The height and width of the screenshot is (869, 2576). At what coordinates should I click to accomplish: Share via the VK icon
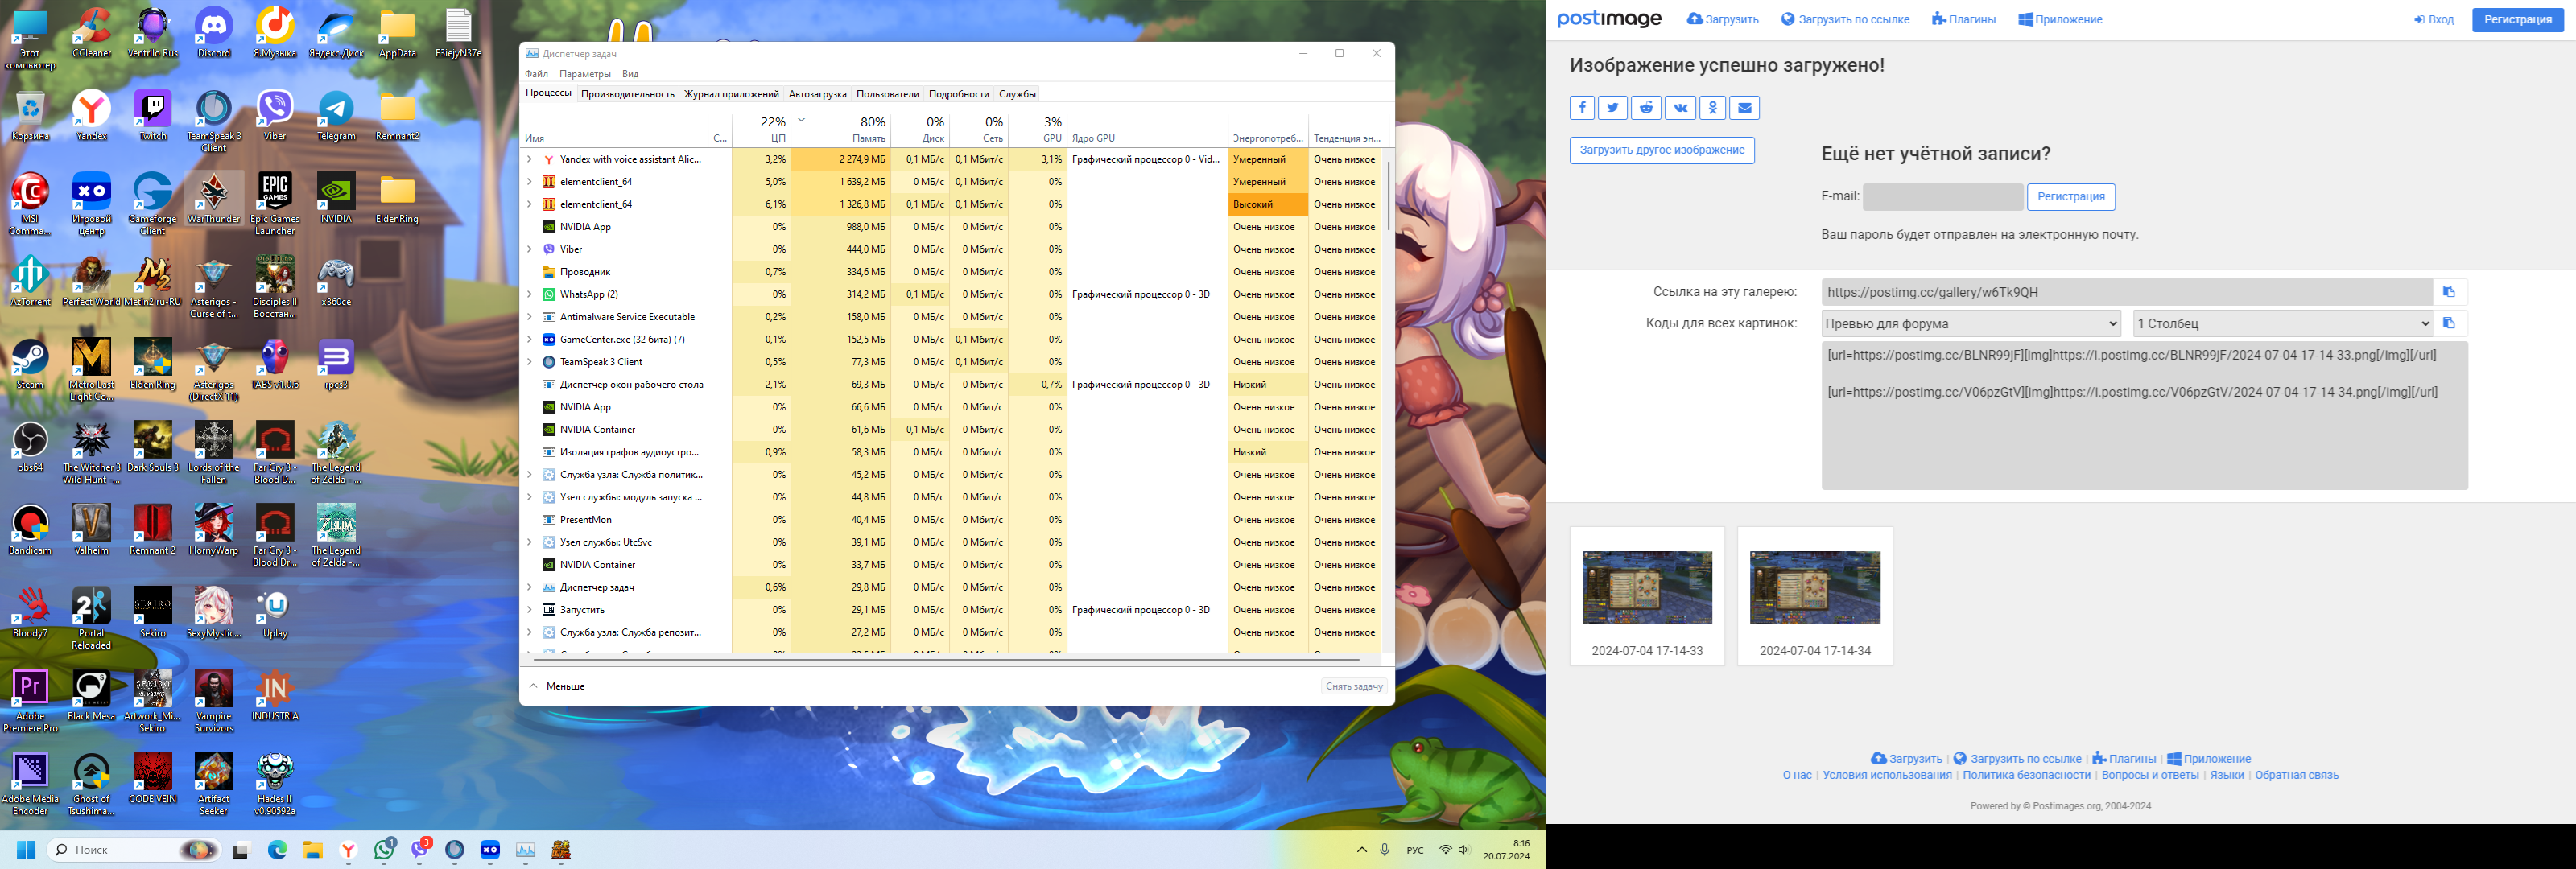(1679, 108)
